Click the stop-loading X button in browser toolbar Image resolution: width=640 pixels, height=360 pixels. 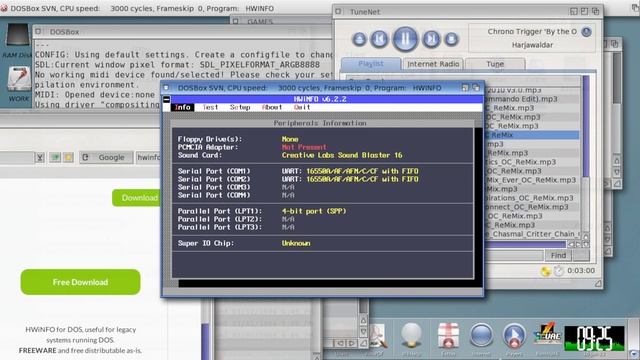[40, 158]
